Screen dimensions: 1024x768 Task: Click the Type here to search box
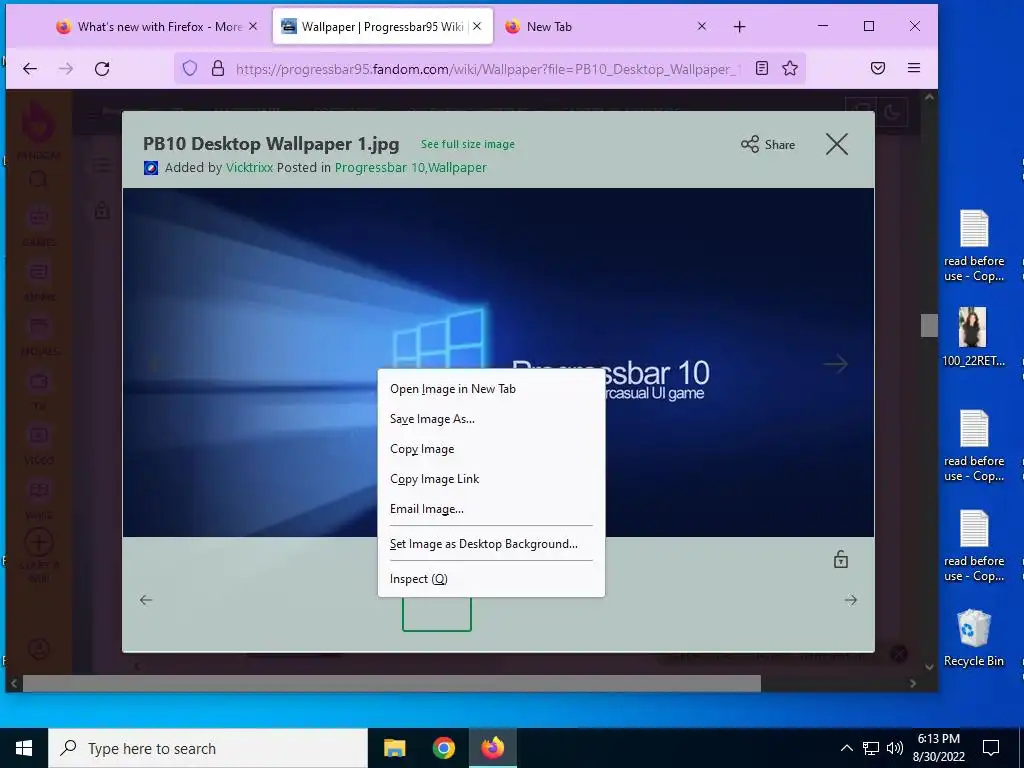click(x=208, y=748)
